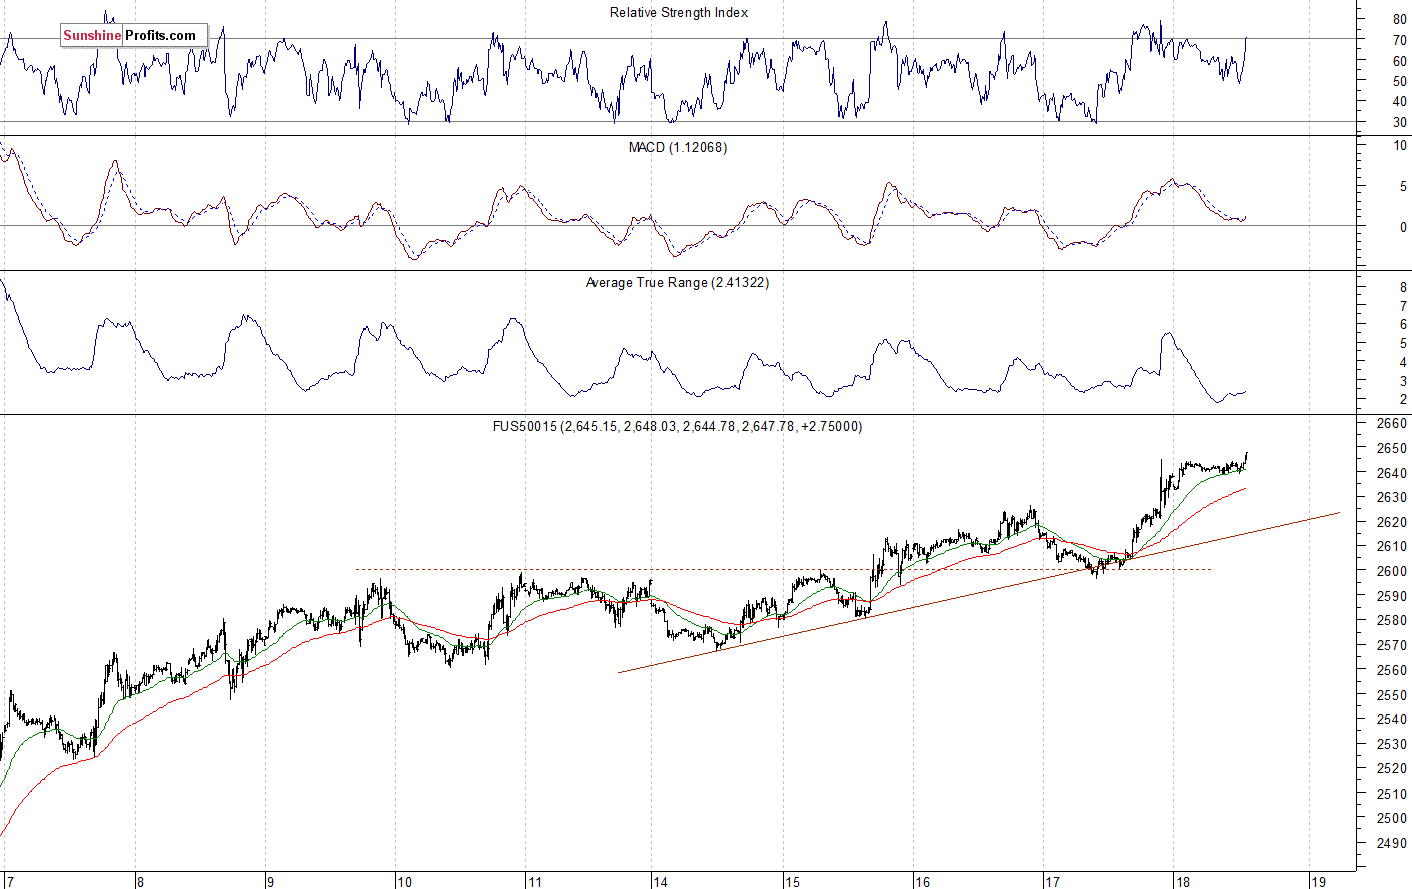This screenshot has width=1412, height=889.
Task: Click price axis label 2660
Action: click(x=1391, y=423)
